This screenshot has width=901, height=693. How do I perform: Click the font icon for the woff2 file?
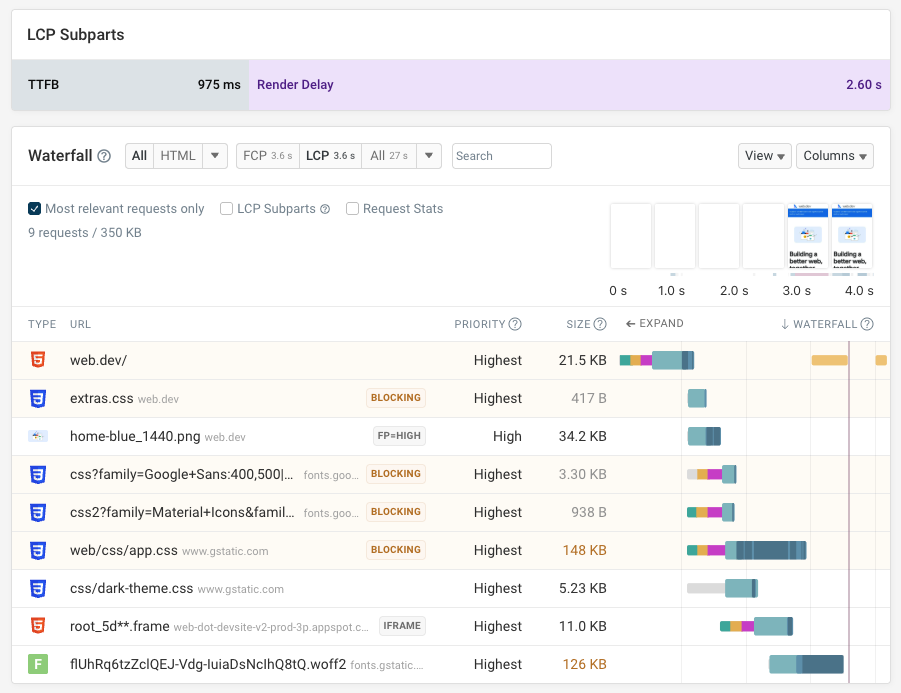click(37, 664)
